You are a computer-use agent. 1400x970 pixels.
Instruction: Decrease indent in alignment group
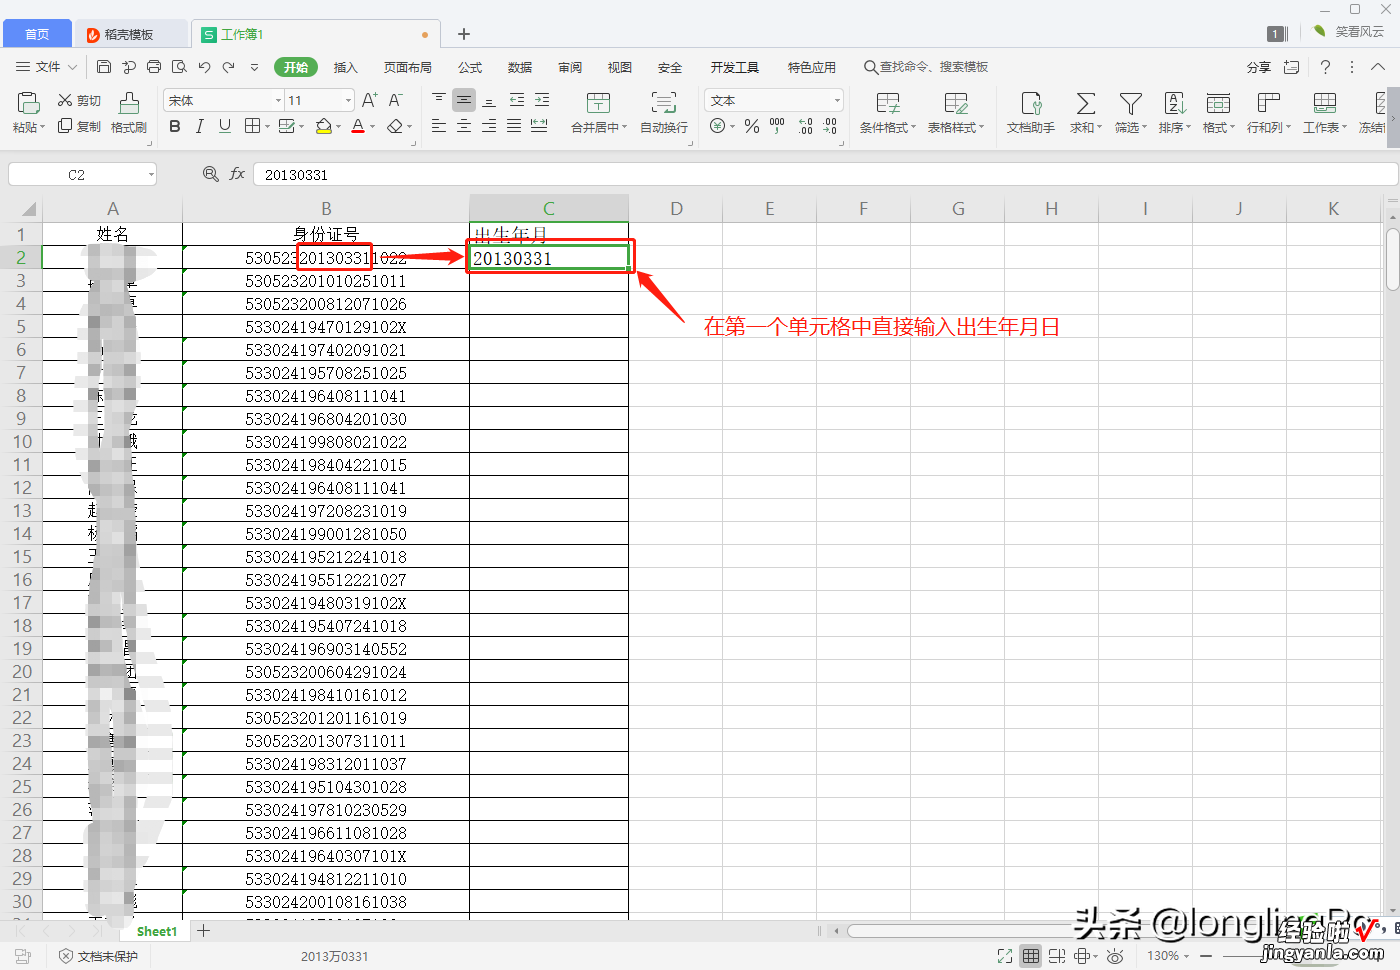pos(516,100)
